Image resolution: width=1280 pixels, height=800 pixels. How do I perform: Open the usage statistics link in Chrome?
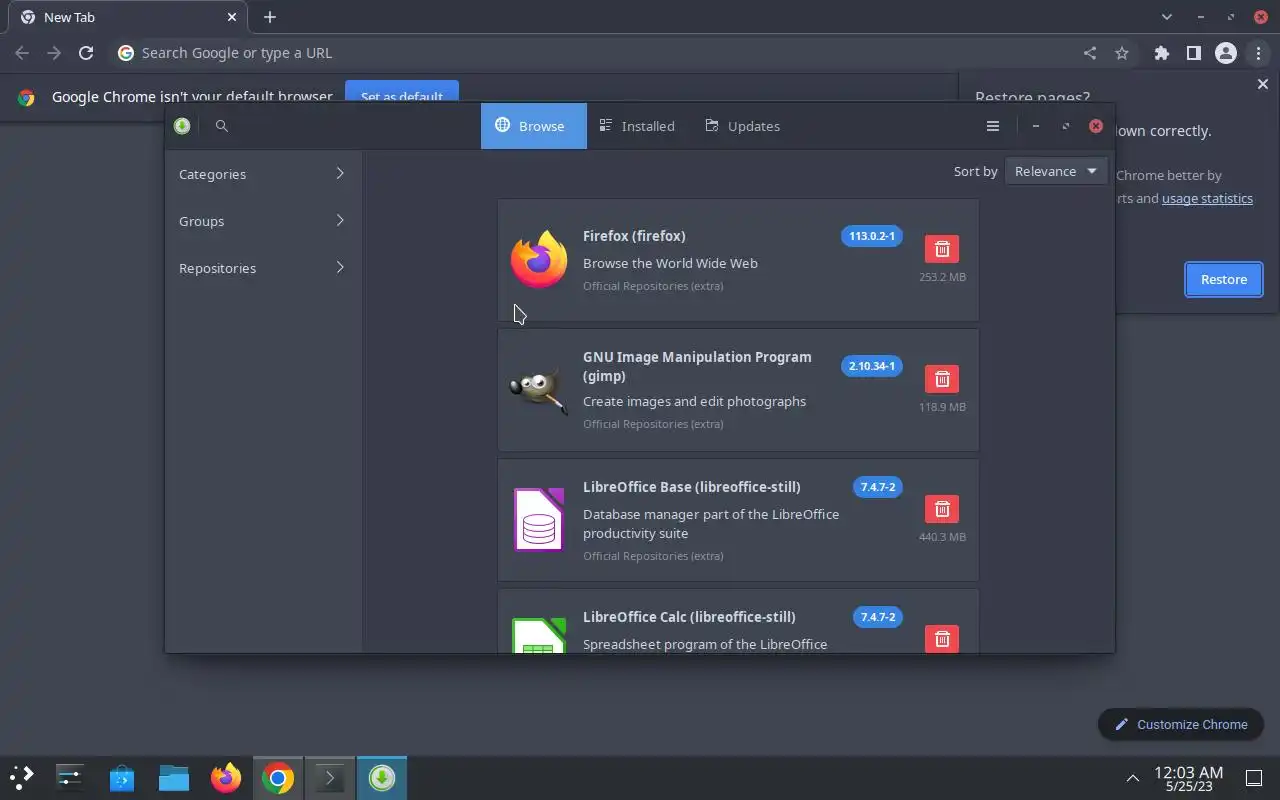tap(1207, 198)
